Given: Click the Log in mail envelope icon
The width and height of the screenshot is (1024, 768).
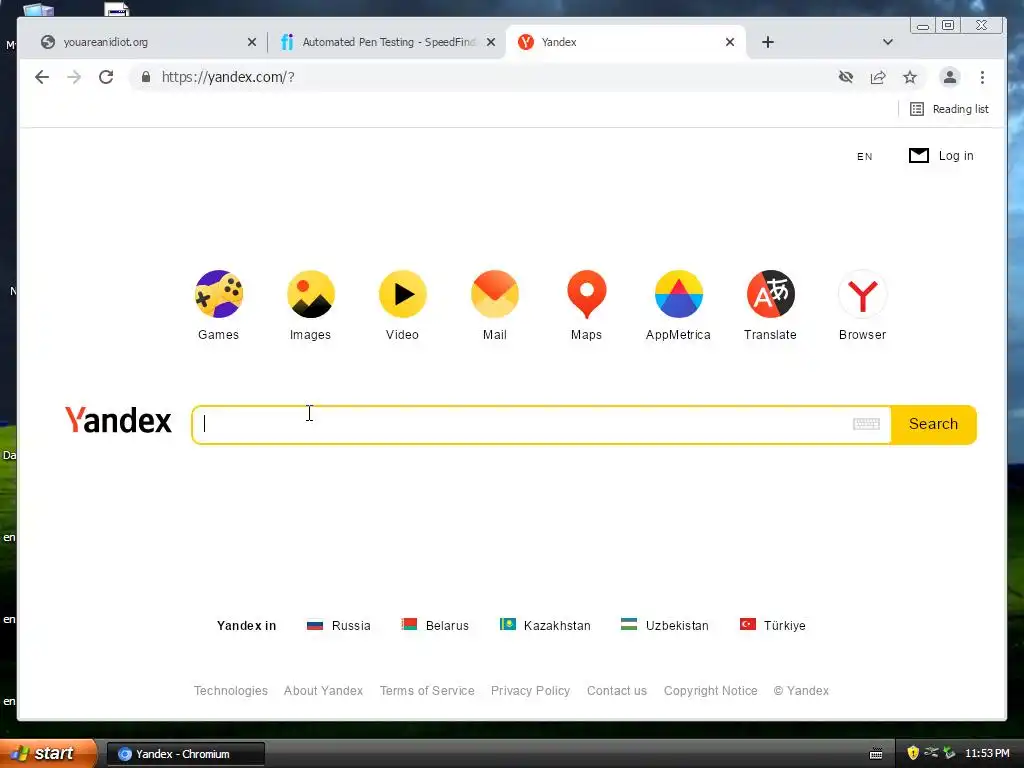Looking at the screenshot, I should pyautogui.click(x=919, y=155).
